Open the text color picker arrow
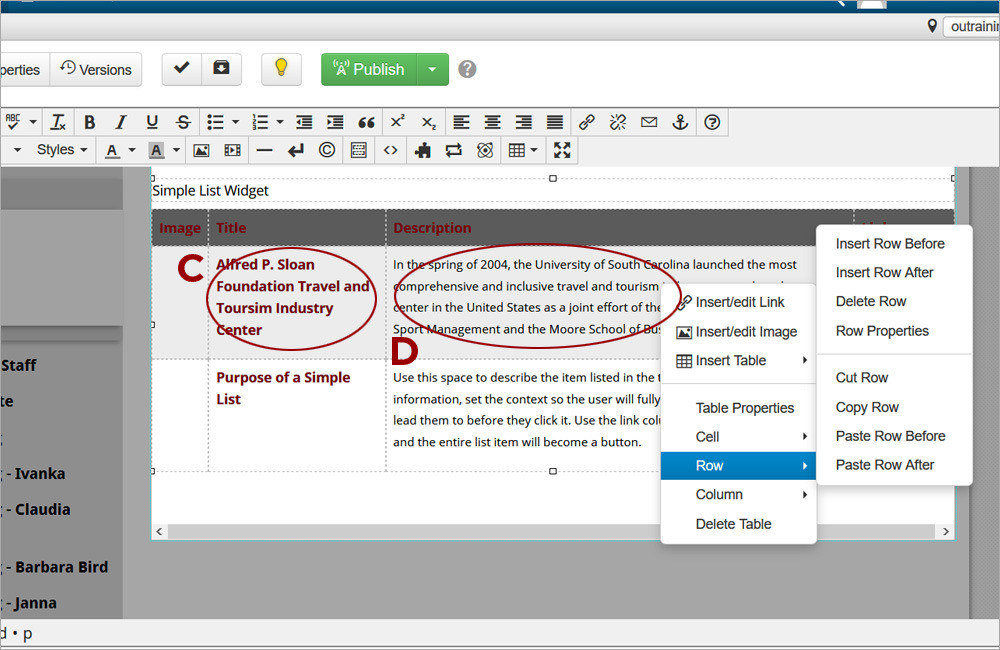The height and width of the screenshot is (650, 1000). [131, 150]
